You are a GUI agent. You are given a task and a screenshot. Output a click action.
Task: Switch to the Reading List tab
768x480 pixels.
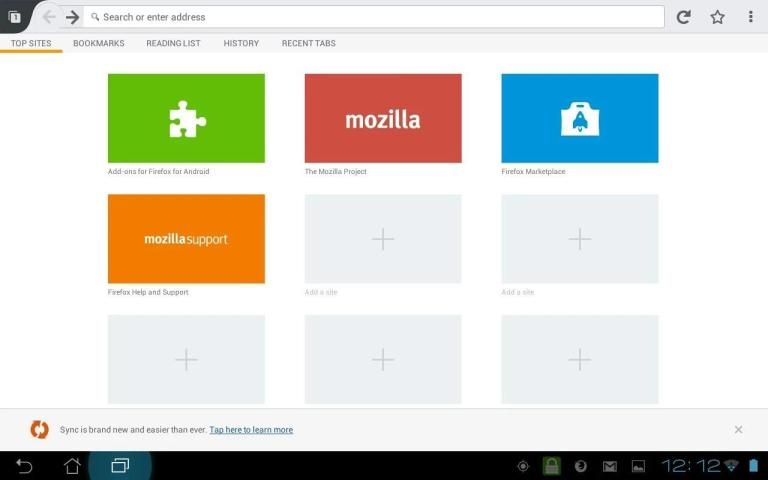click(x=173, y=43)
